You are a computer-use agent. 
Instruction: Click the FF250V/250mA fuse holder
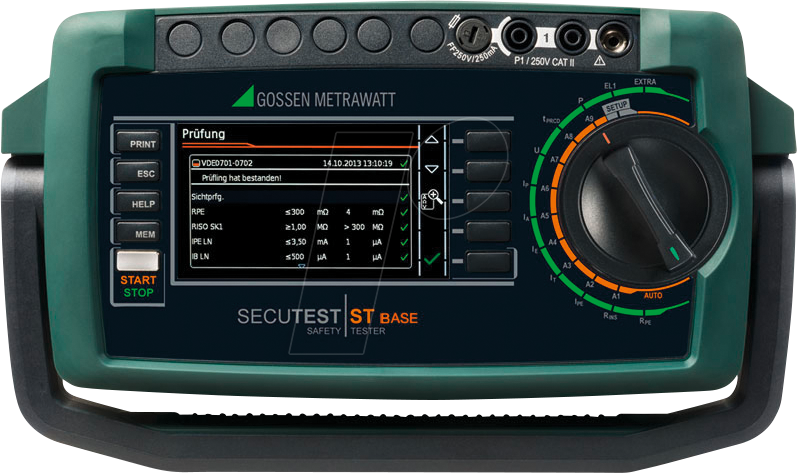click(x=473, y=35)
